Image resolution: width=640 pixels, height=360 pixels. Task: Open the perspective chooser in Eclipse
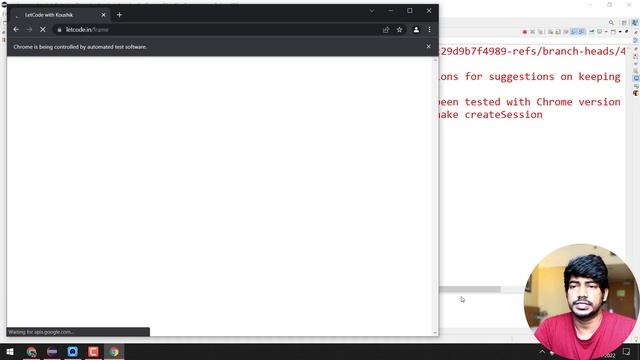(x=624, y=22)
